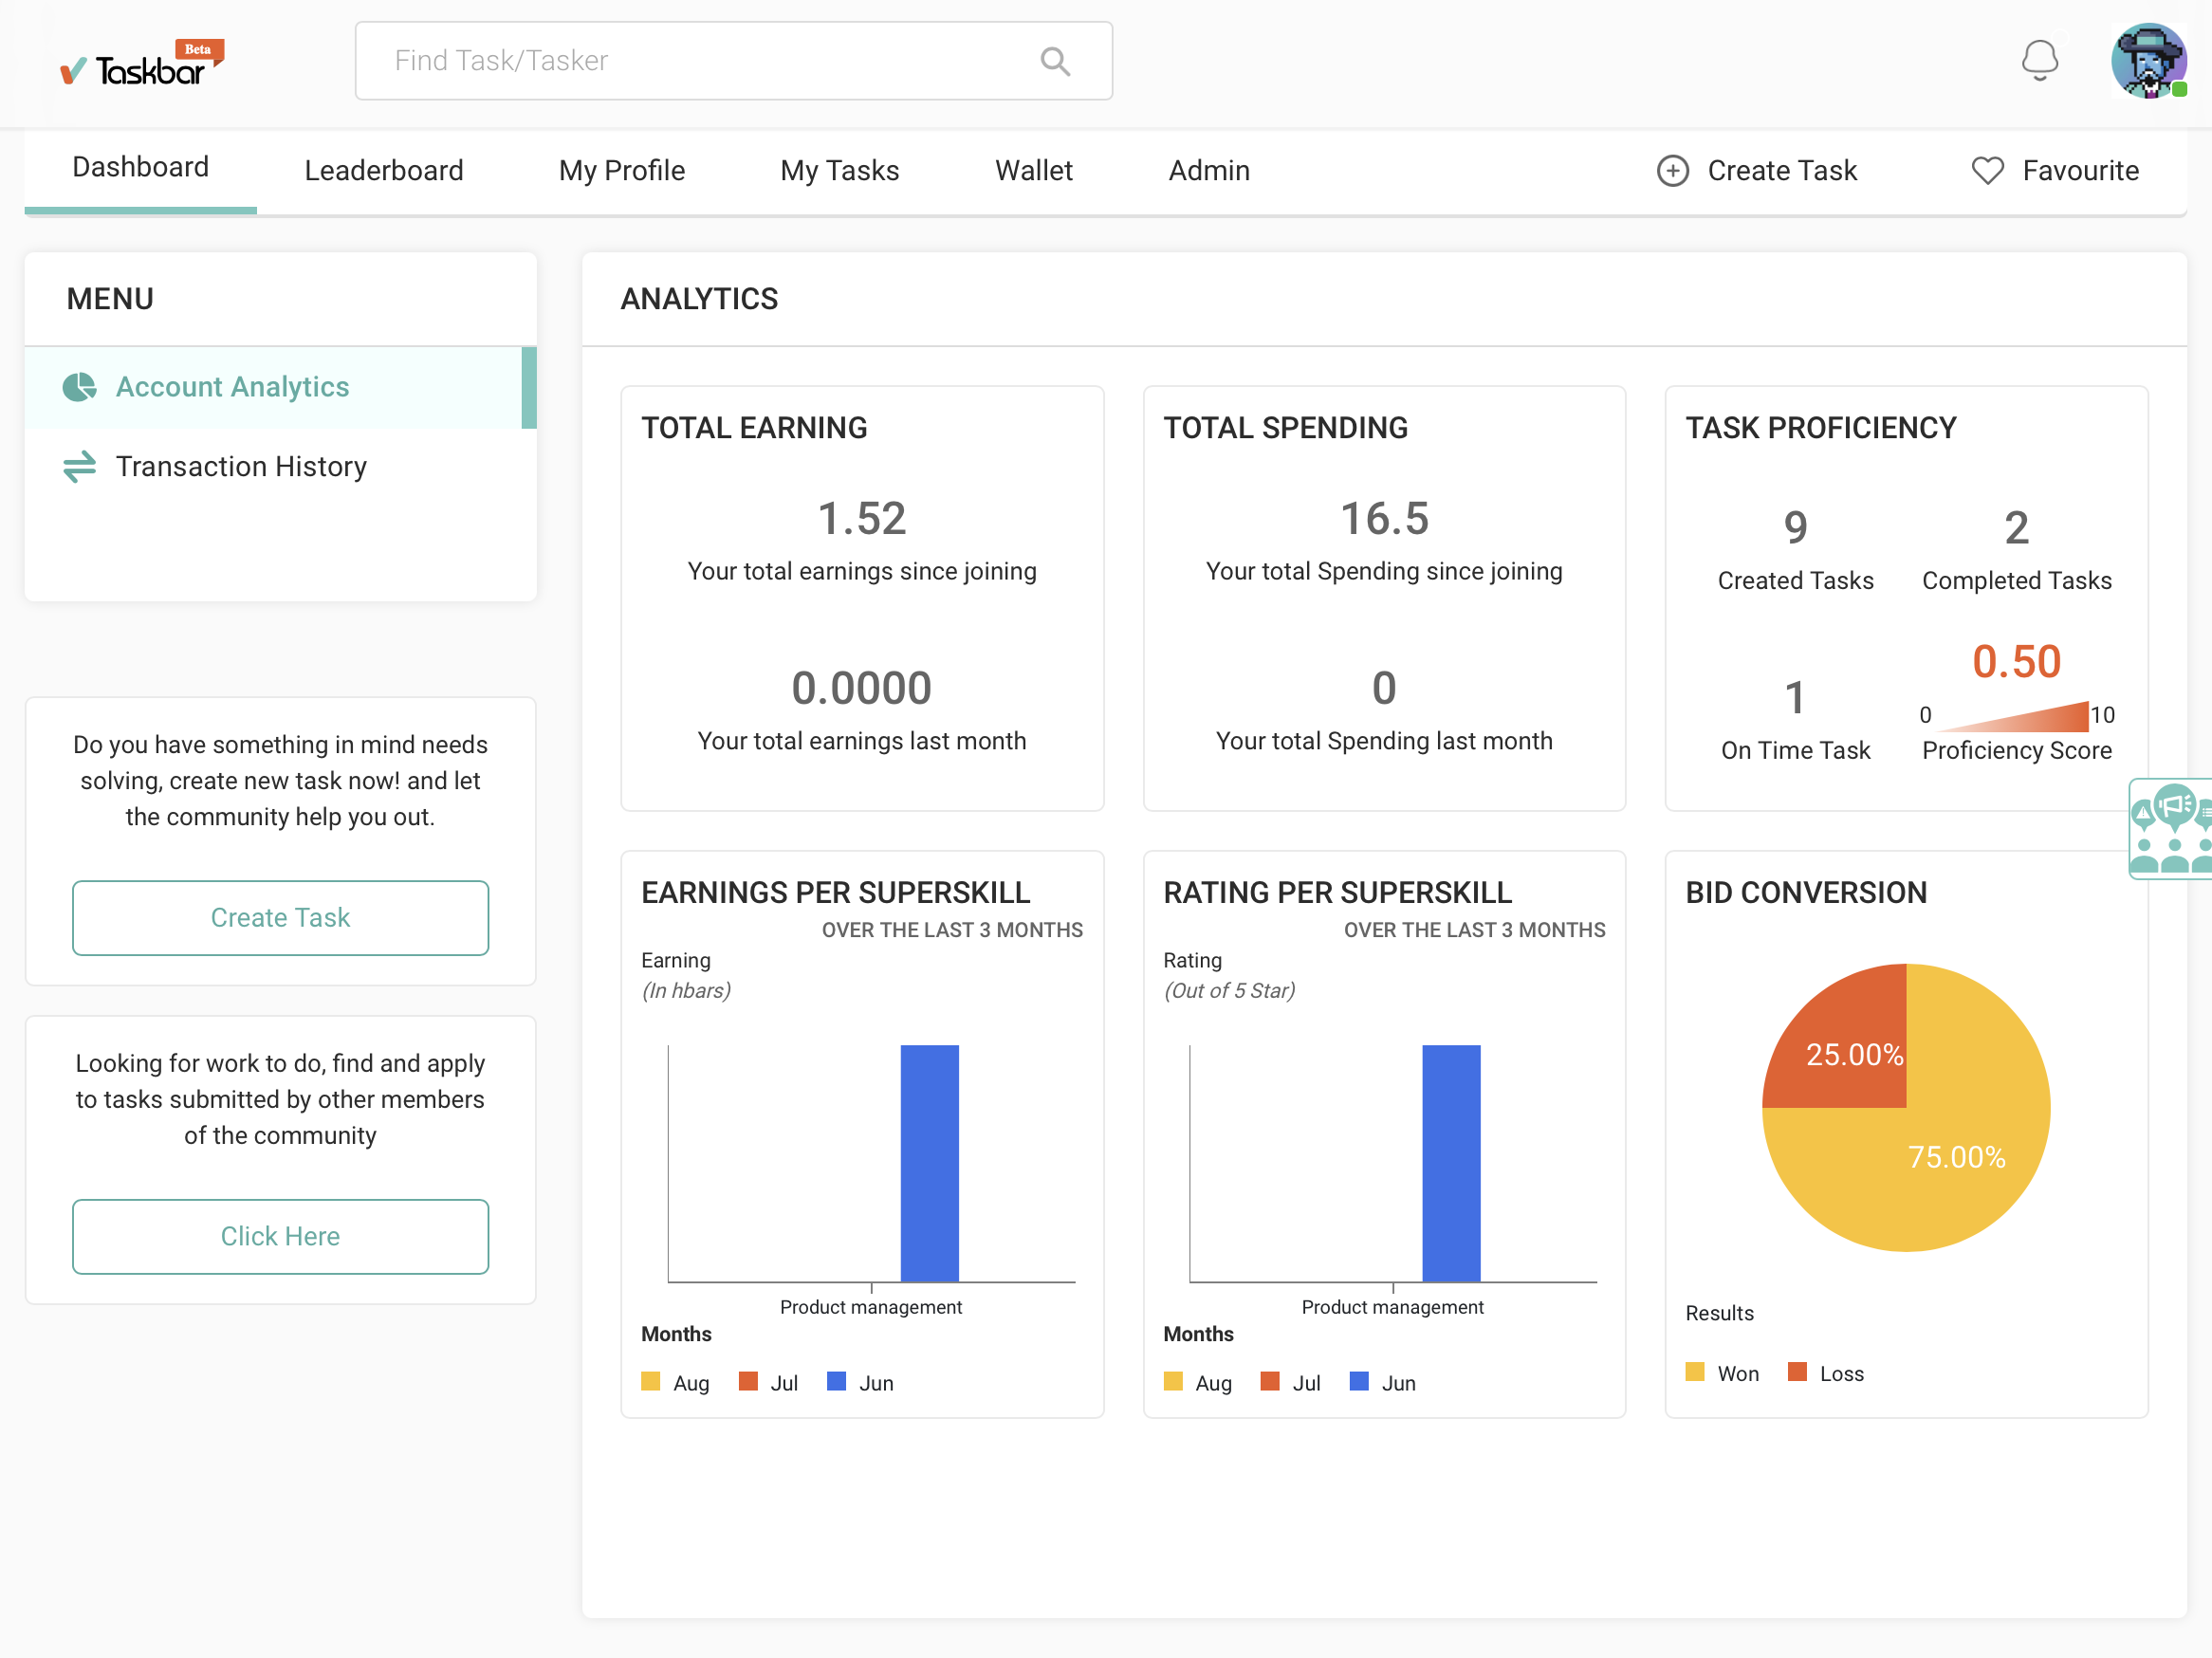Toggle the Loss legend in Bid Conversion

1825,1373
